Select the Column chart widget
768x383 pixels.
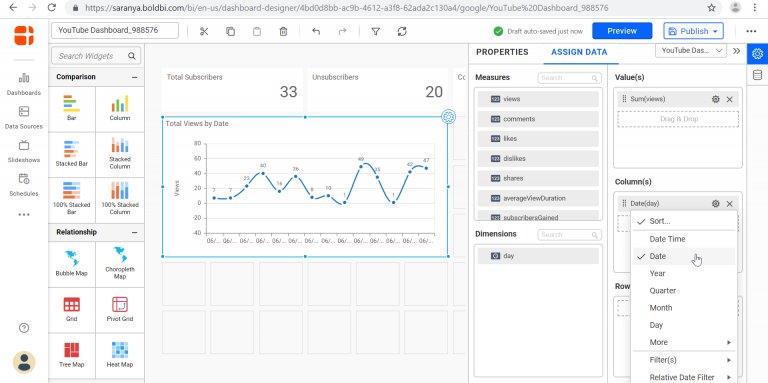[120, 108]
